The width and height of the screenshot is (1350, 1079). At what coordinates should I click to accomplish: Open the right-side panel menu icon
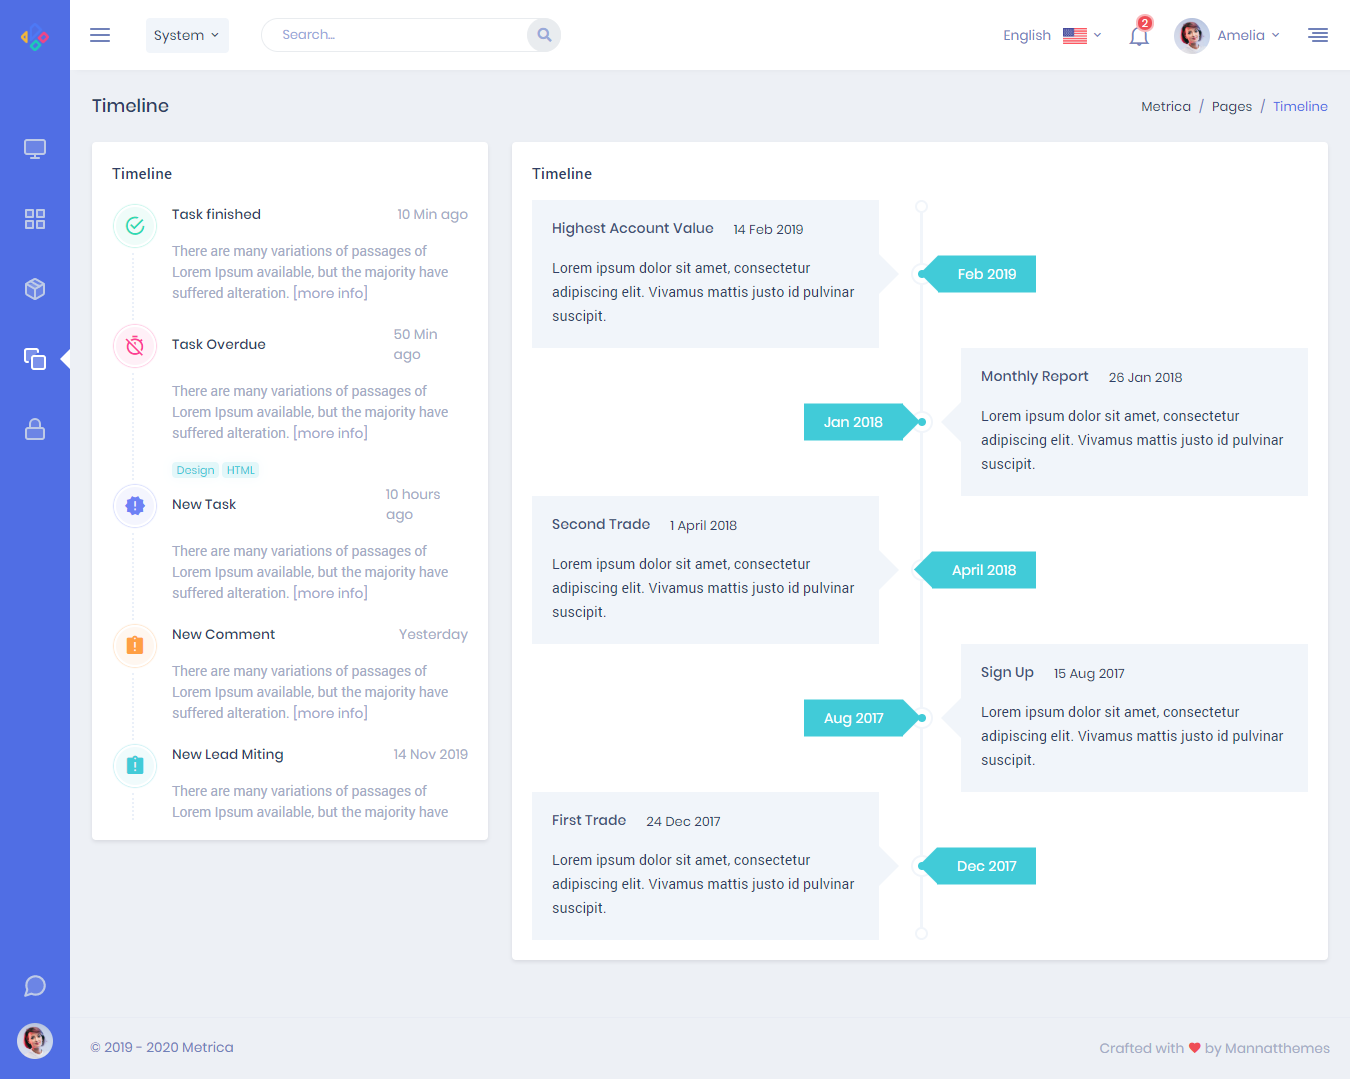tap(1317, 35)
